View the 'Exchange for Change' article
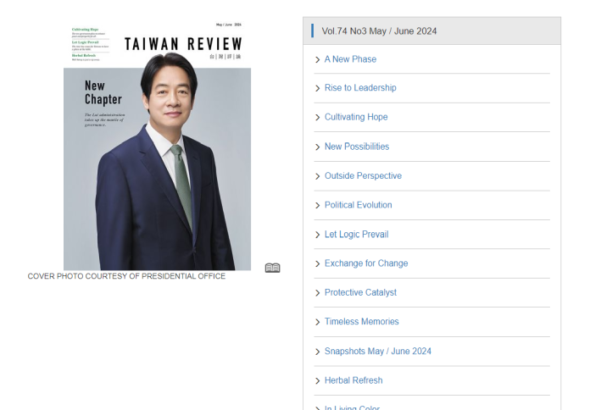Screen dimensions: 590x410 tap(366, 263)
